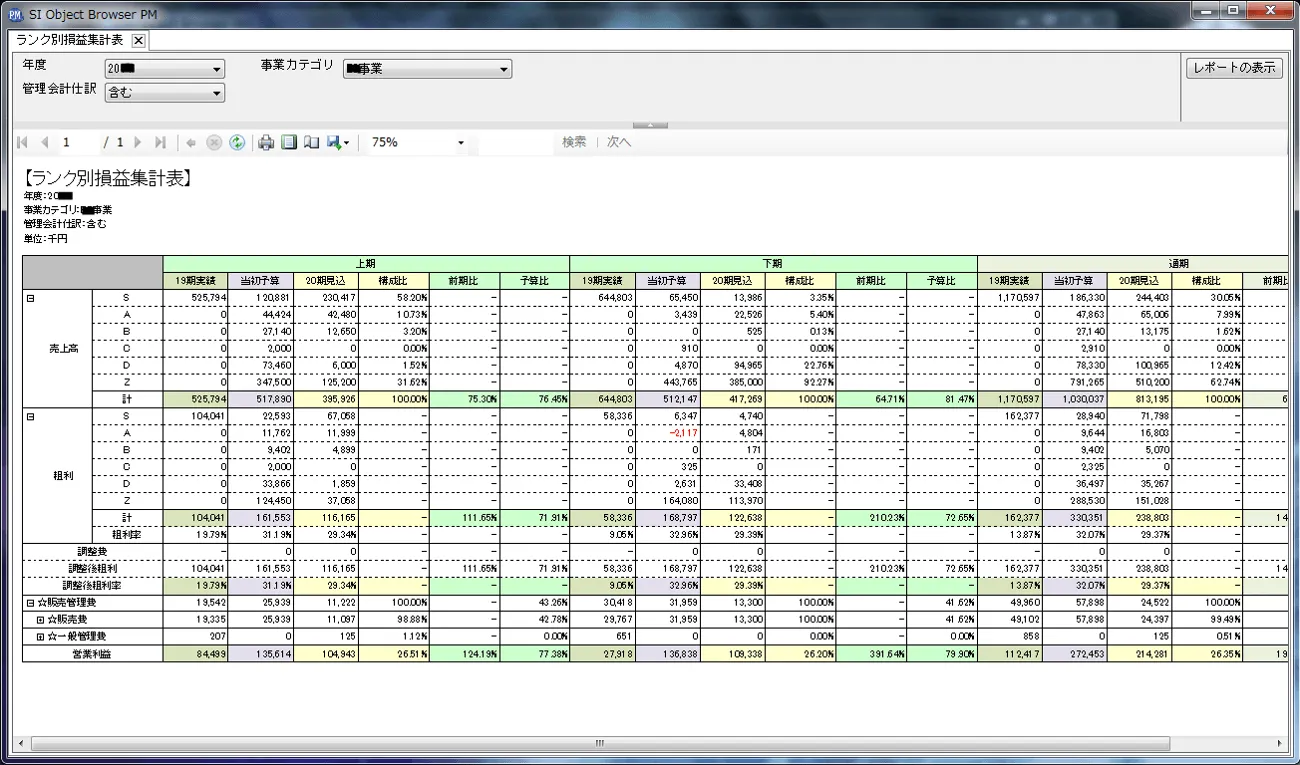Go to the first report page
The height and width of the screenshot is (765, 1300).
23,143
